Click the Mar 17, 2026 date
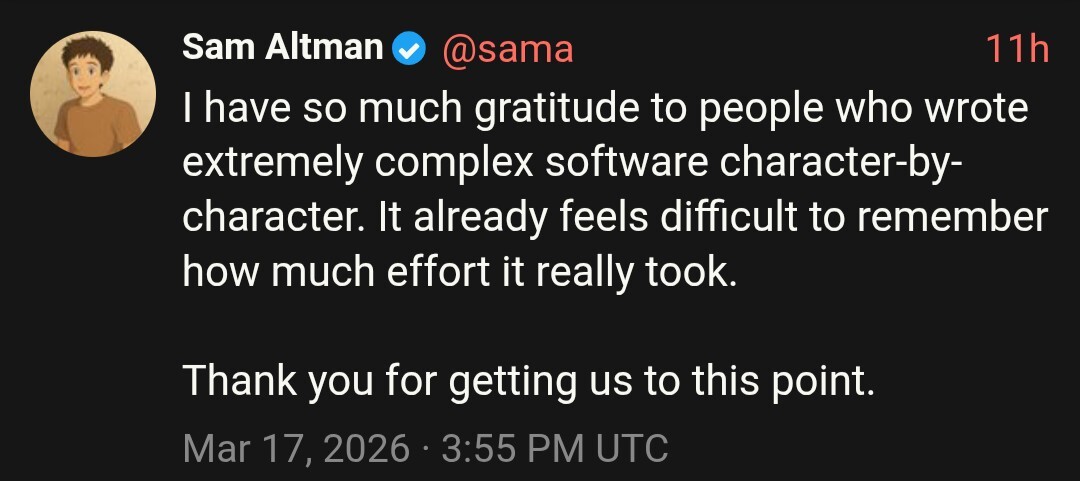Screen dimensions: 1080x481 tap(296, 447)
